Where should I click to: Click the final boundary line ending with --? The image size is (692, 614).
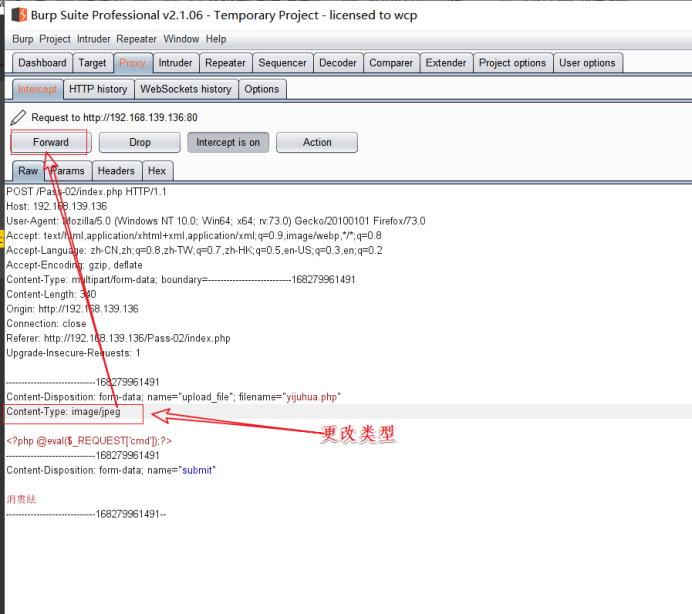coord(86,514)
